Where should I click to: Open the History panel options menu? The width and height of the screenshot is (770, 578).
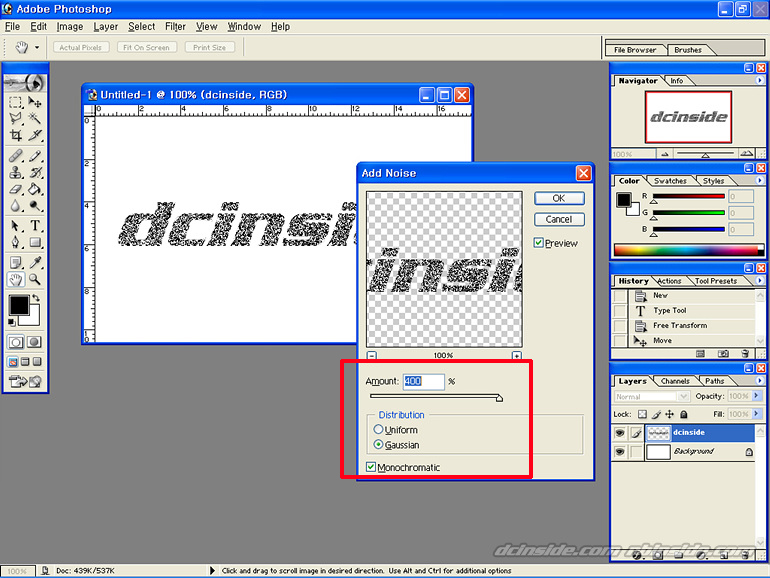(760, 280)
